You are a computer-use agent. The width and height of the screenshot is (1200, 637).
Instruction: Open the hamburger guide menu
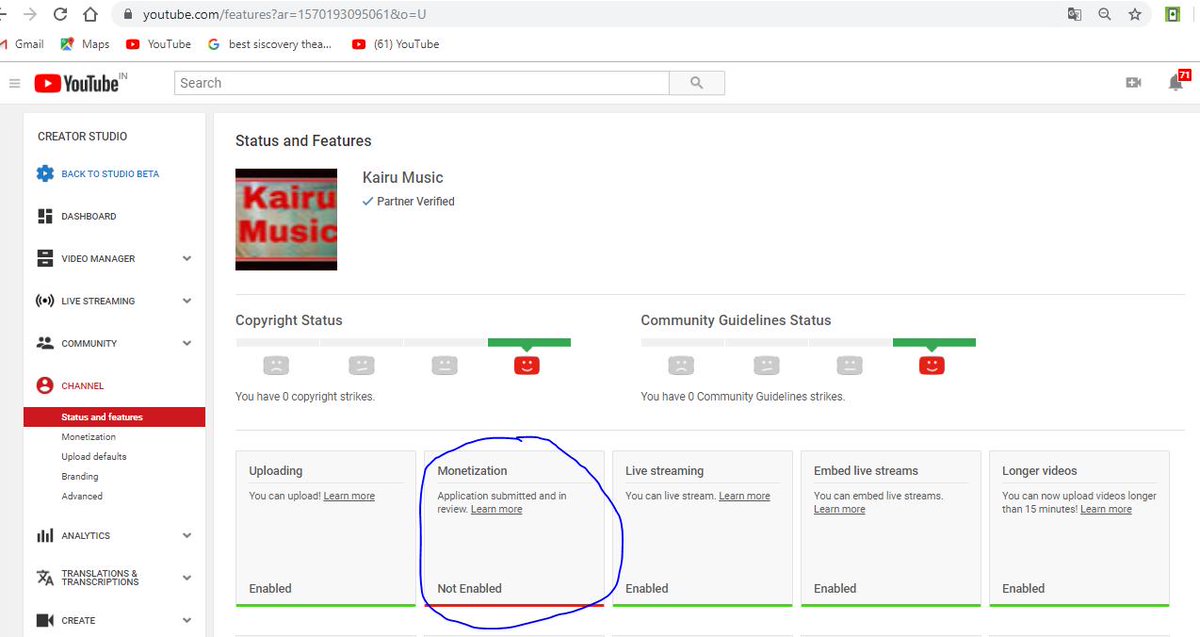pos(15,83)
